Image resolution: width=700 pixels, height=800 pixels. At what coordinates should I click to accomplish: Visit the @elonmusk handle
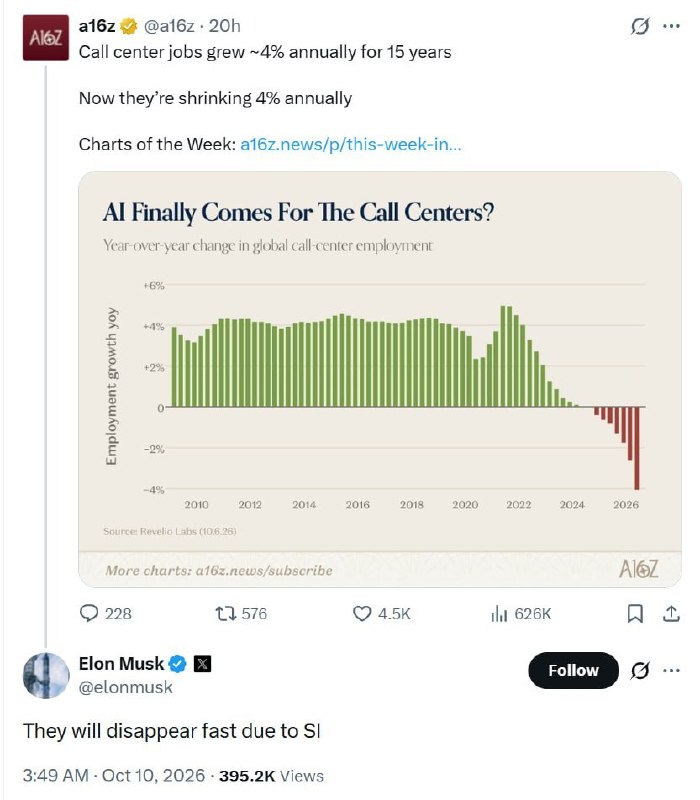point(126,687)
